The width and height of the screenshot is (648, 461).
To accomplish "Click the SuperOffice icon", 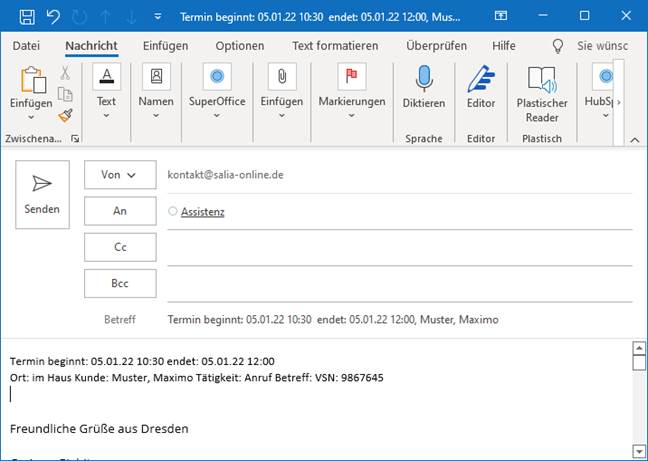I will click(217, 76).
